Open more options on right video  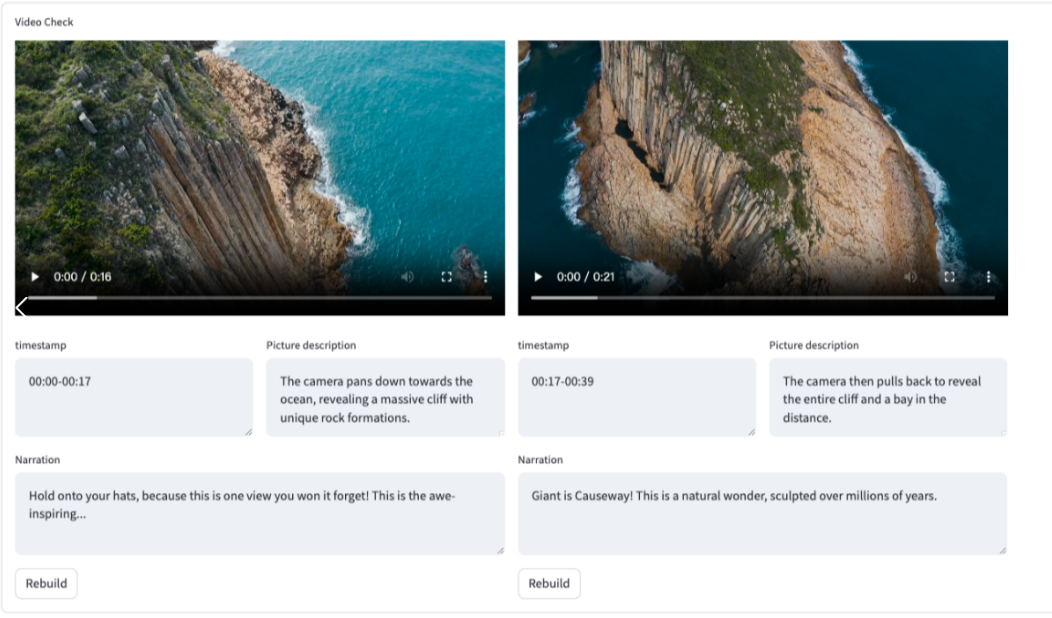[x=988, y=276]
